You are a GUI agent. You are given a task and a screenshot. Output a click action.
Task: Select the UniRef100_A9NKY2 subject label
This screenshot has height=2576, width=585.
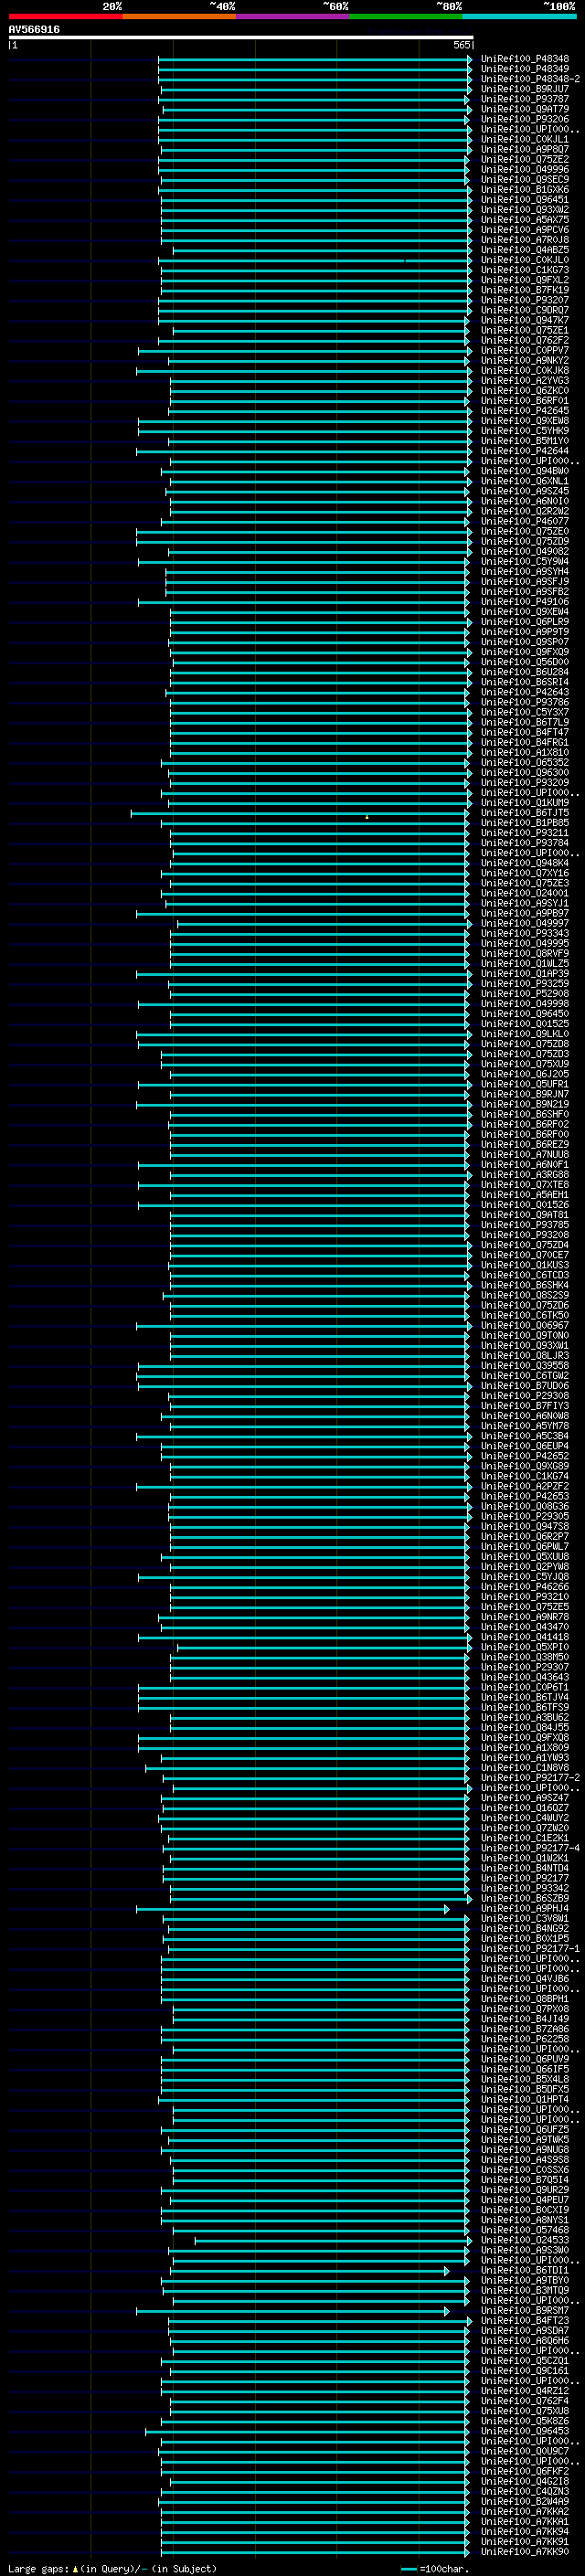(x=524, y=361)
